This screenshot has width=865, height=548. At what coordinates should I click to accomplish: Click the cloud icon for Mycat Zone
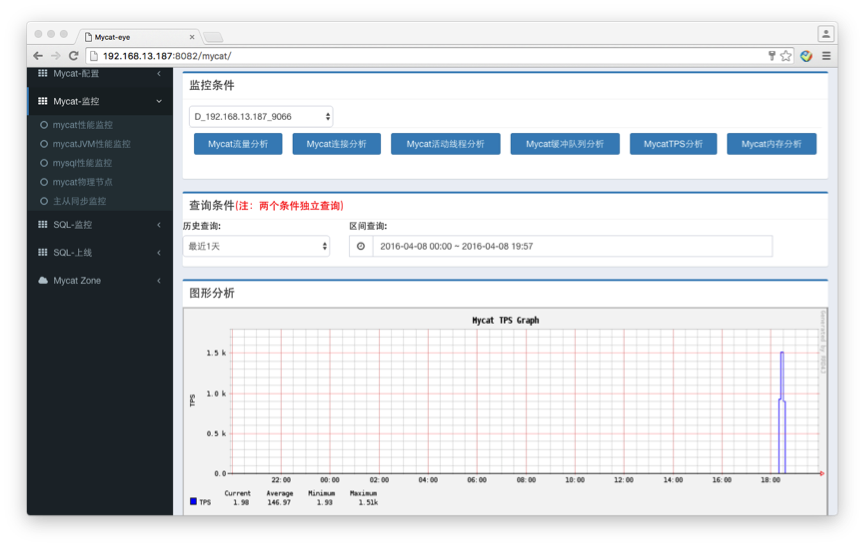coord(43,281)
